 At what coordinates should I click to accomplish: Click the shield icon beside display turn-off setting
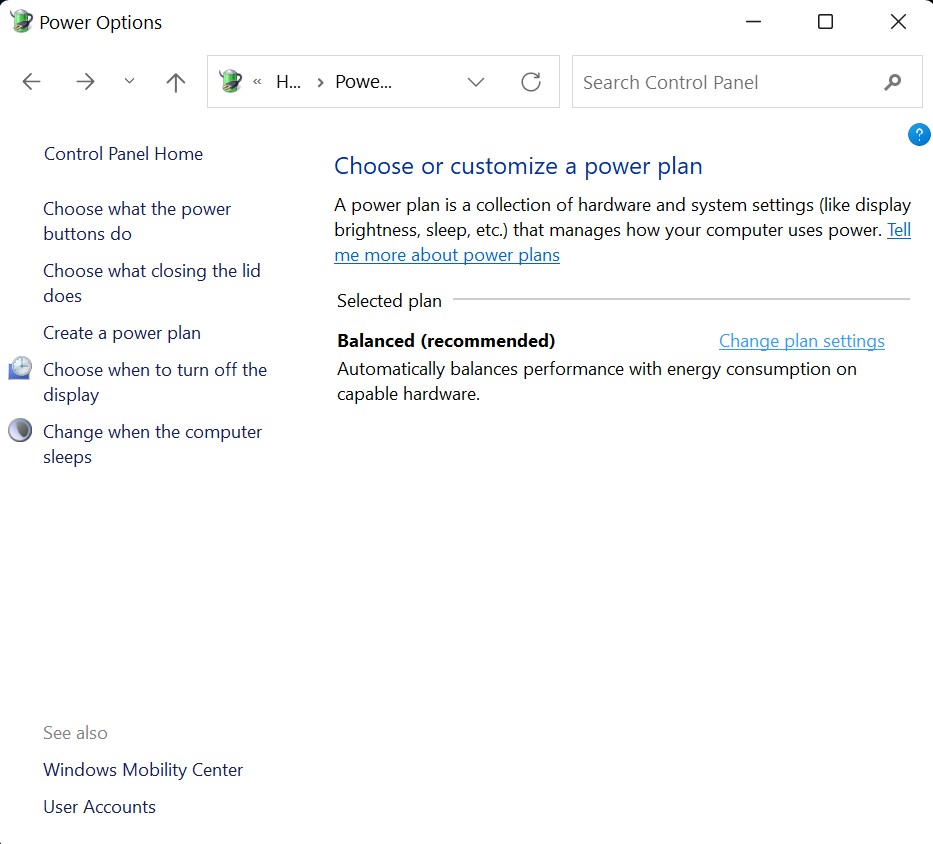(19, 369)
